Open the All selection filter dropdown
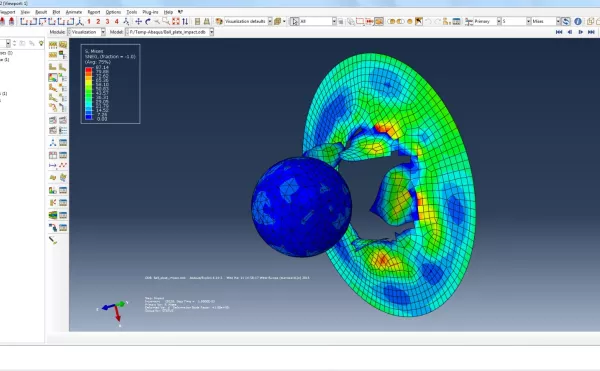Image resolution: width=600 pixels, height=371 pixels. (334, 21)
